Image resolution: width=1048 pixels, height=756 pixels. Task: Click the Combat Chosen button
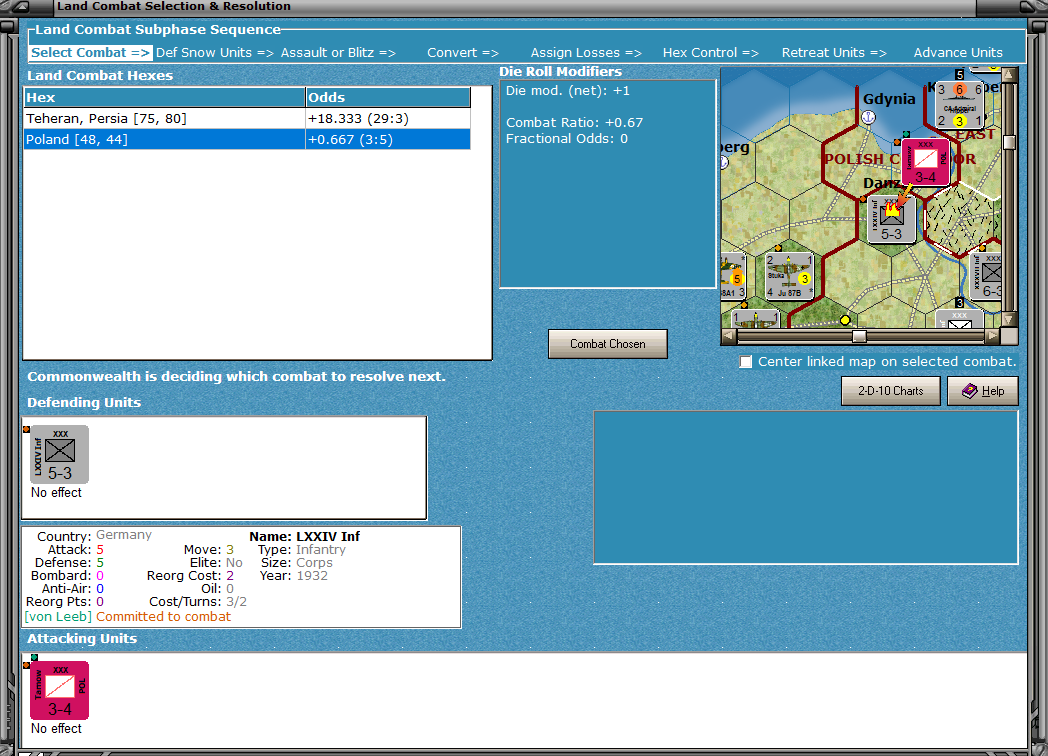[x=608, y=344]
